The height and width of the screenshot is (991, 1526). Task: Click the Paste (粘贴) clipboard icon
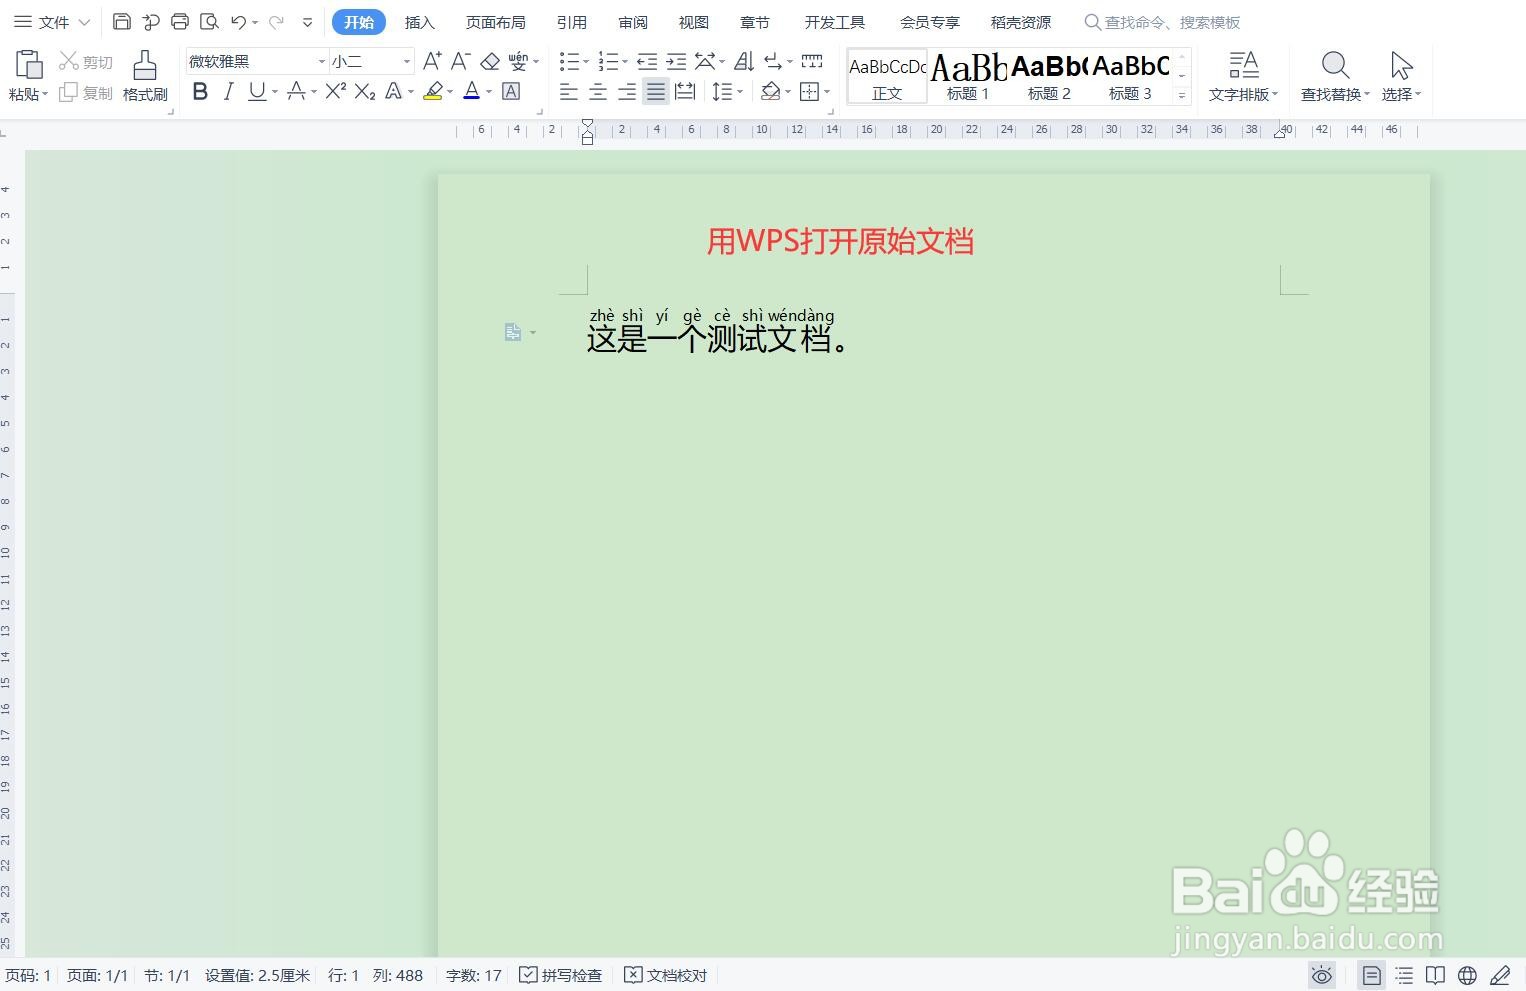coord(28,65)
